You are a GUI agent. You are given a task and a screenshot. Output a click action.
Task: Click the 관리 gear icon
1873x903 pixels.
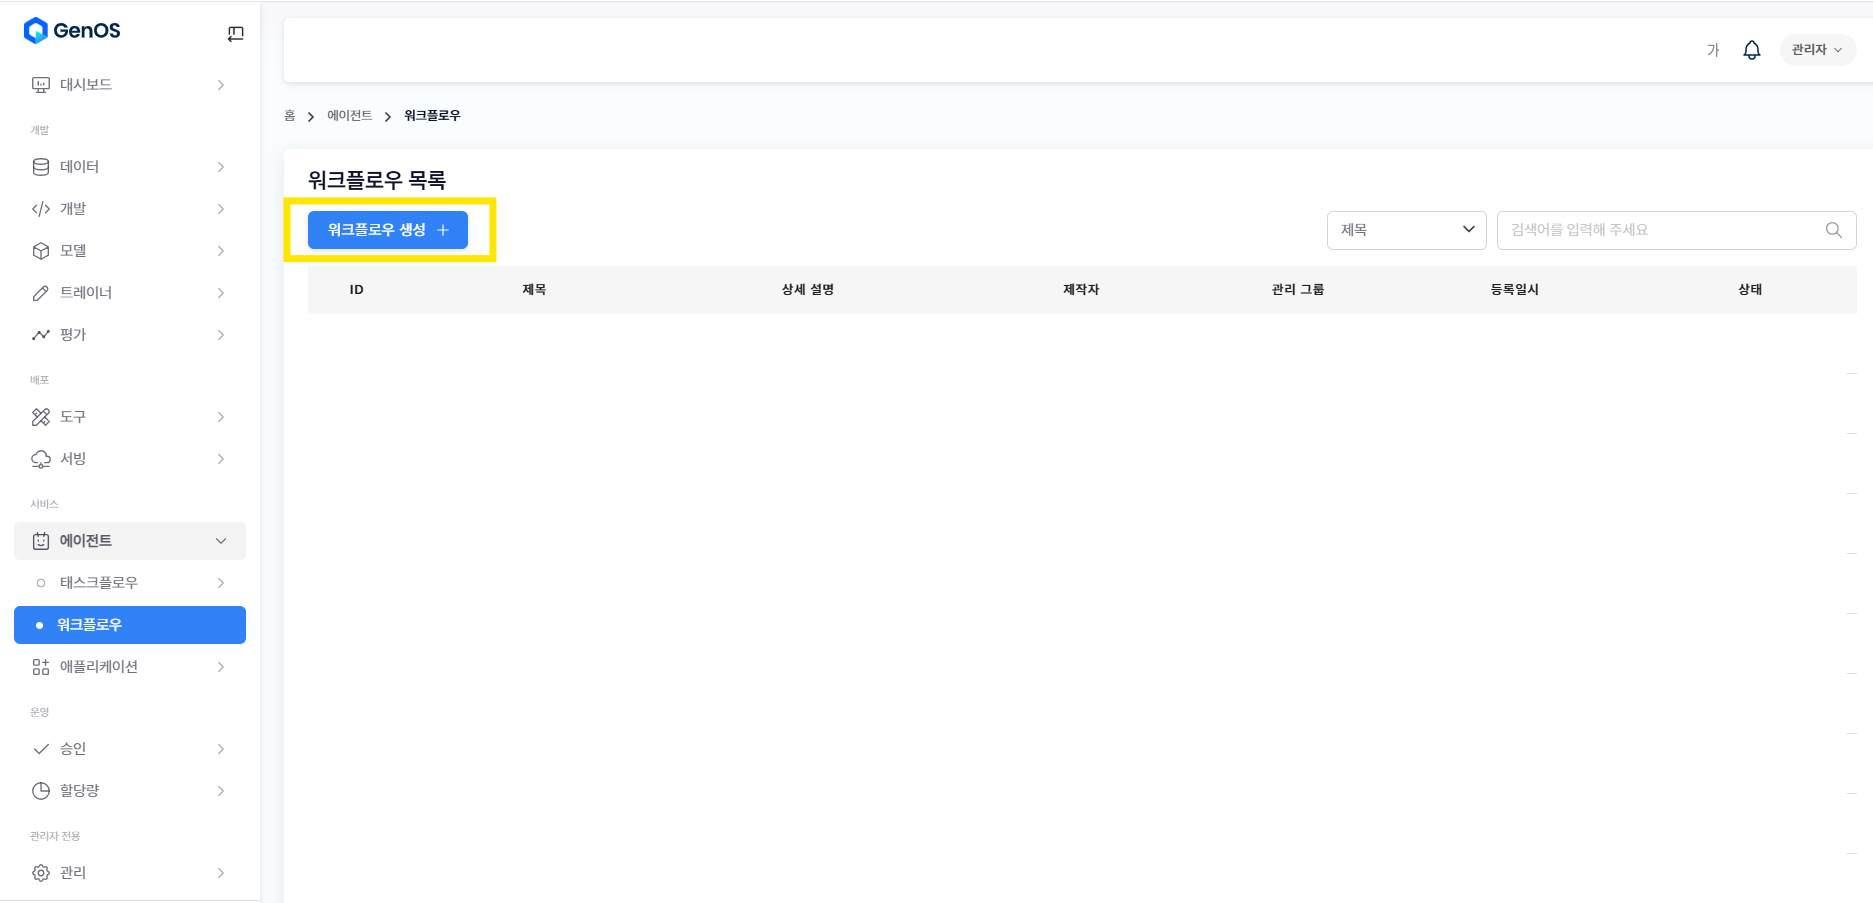(x=41, y=873)
